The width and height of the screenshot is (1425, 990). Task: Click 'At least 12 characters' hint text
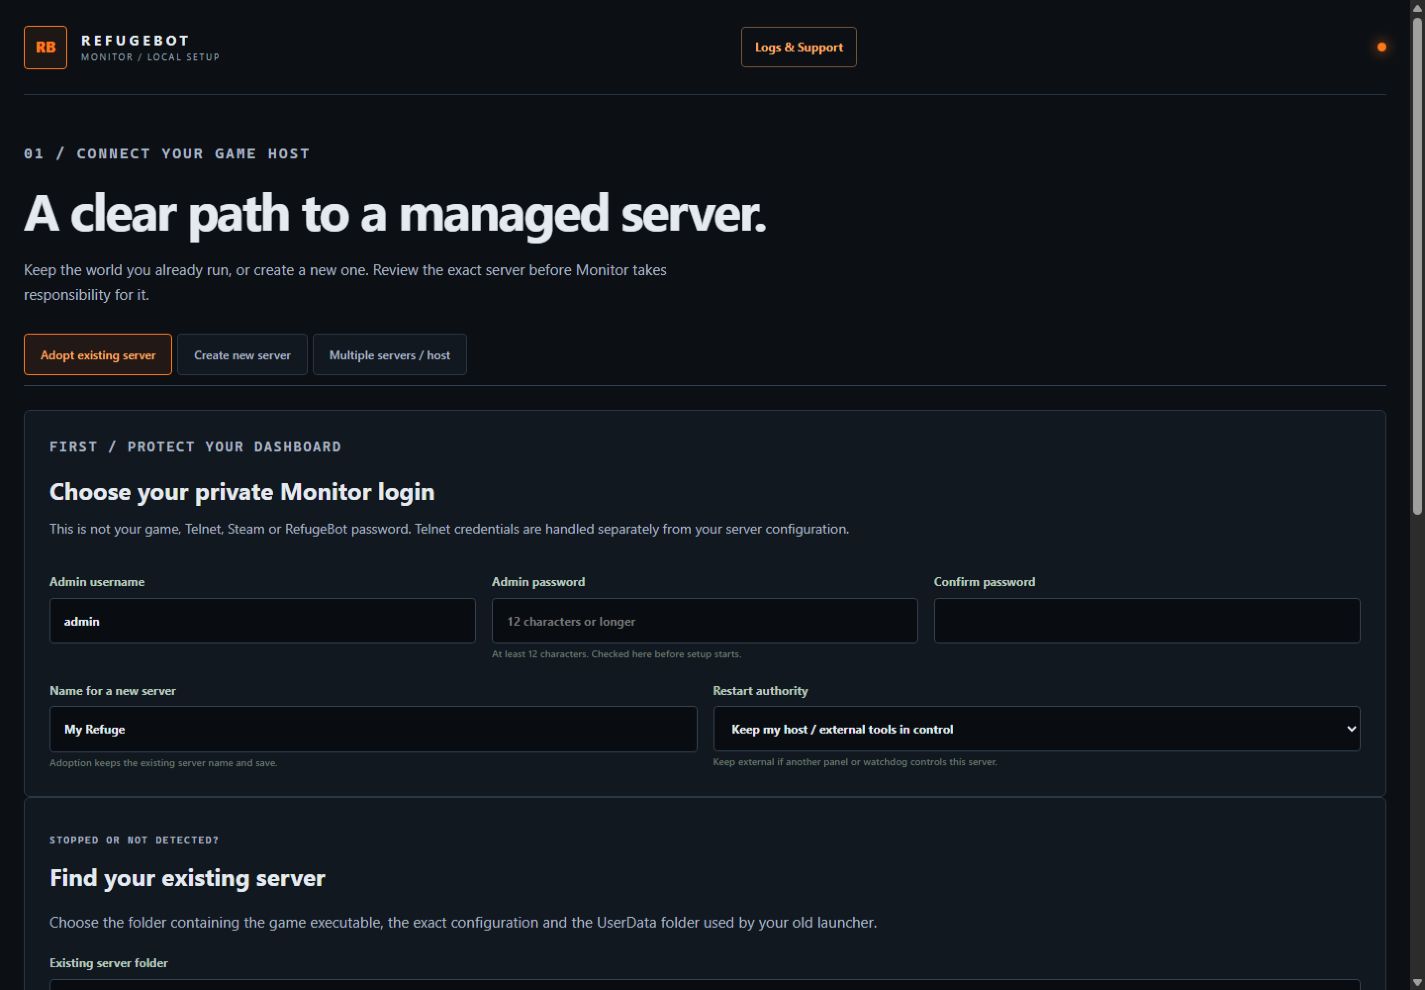[616, 654]
